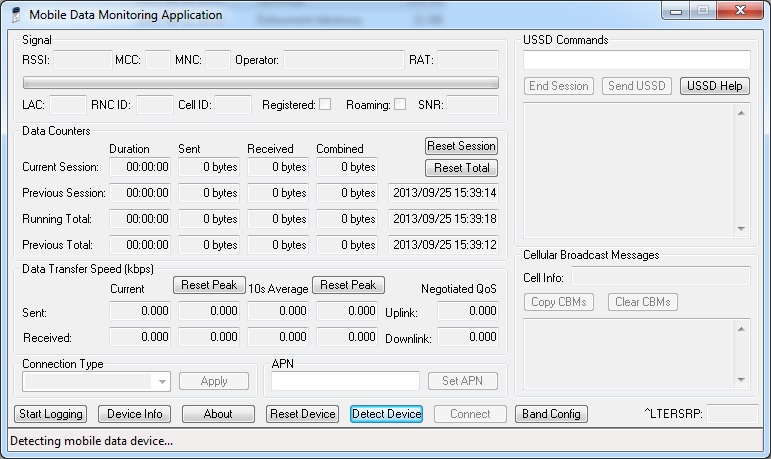Screen dimensions: 771x459
Task: Click the Detect Device button
Action: point(387,414)
